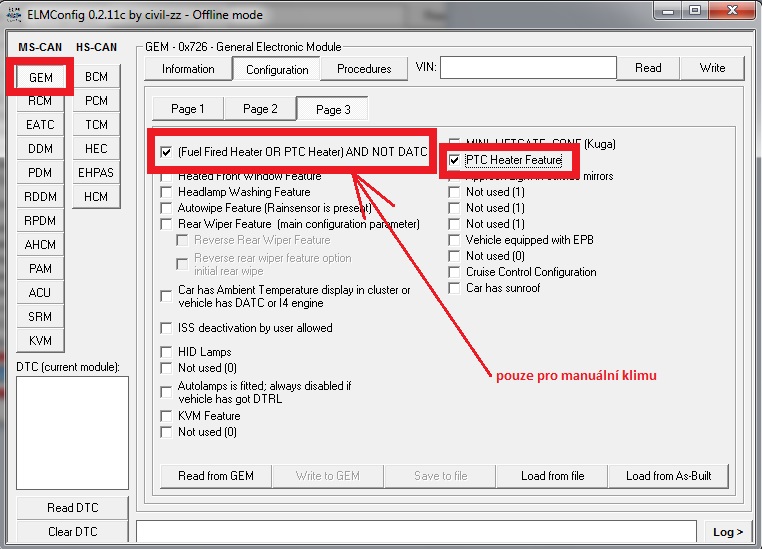Switch to the Information tab
Image resolution: width=762 pixels, height=549 pixels.
click(188, 69)
